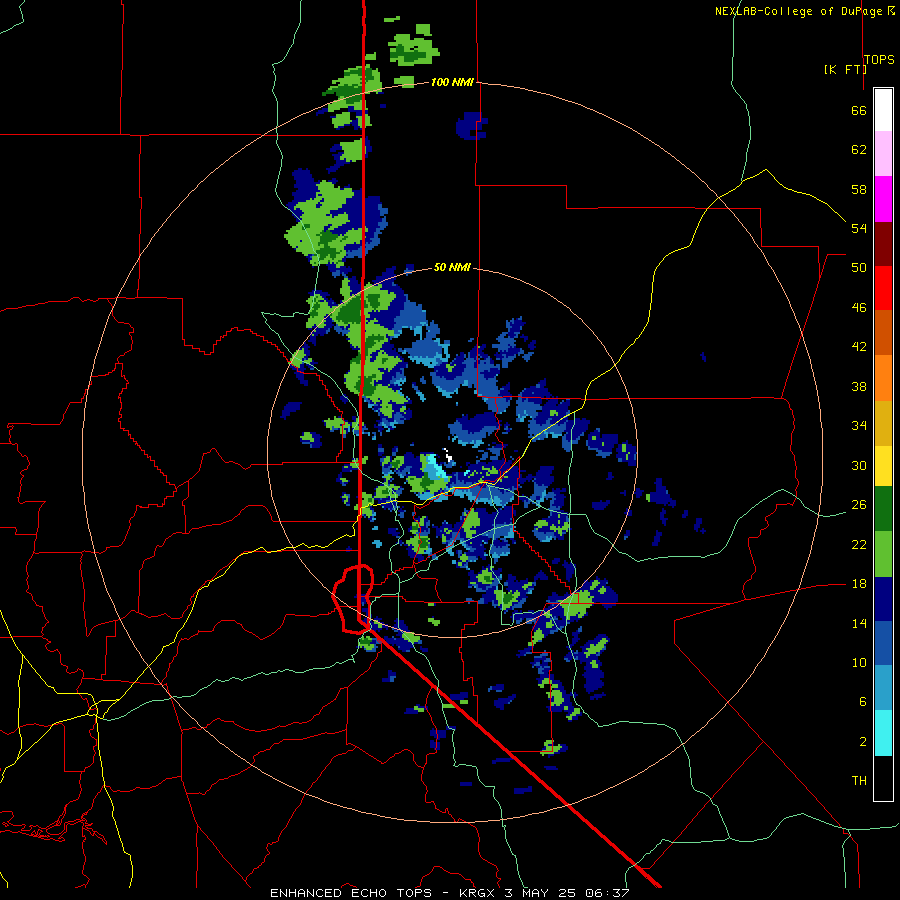
Task: Click the '3 MAY 25 06:37' timestamp
Action: coord(567,893)
